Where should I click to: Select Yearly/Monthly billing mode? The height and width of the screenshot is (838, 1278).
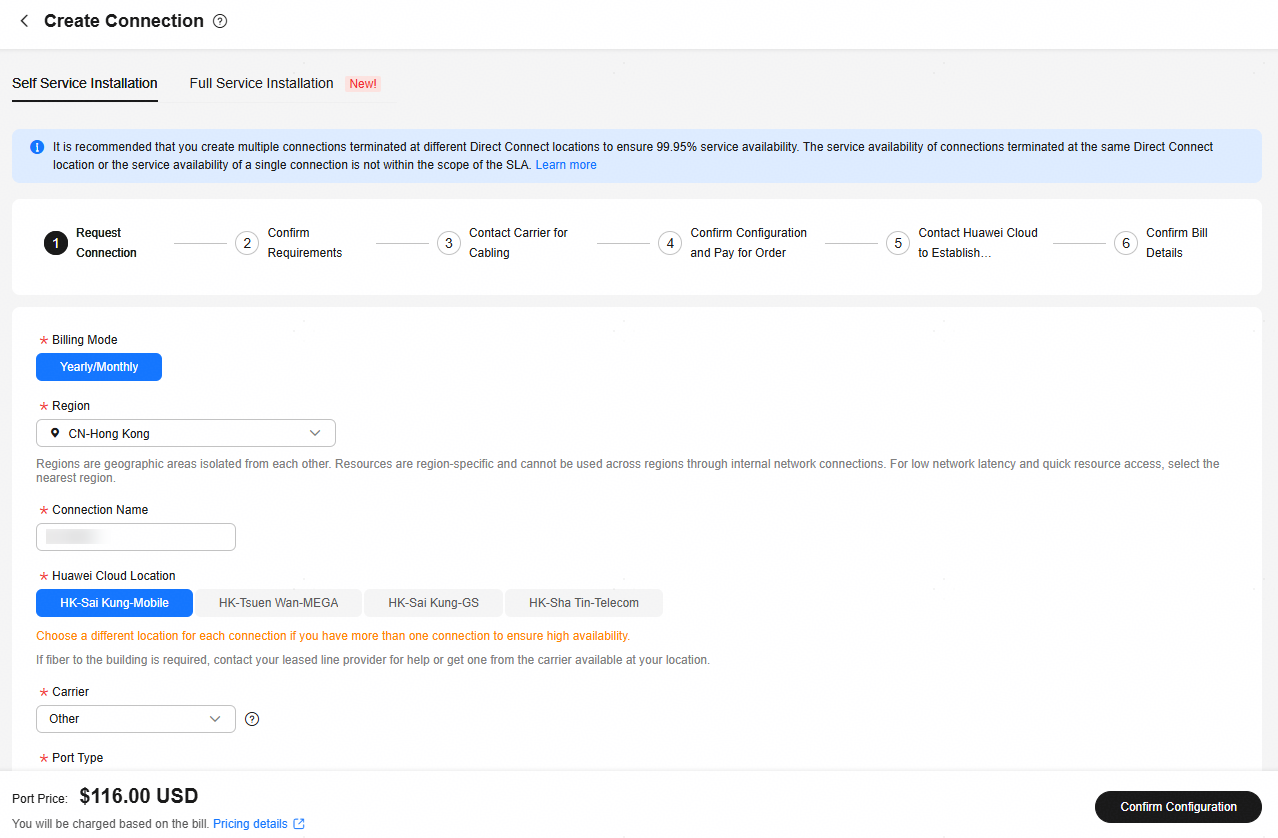[99, 367]
